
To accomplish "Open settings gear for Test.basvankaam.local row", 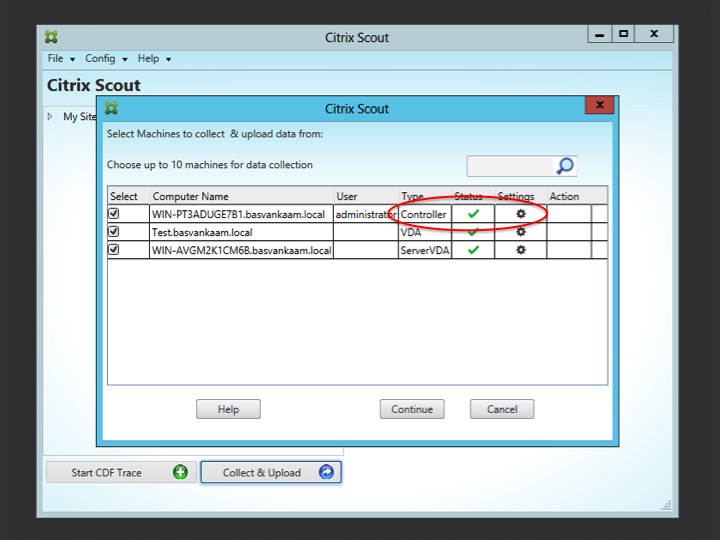I will [x=521, y=232].
